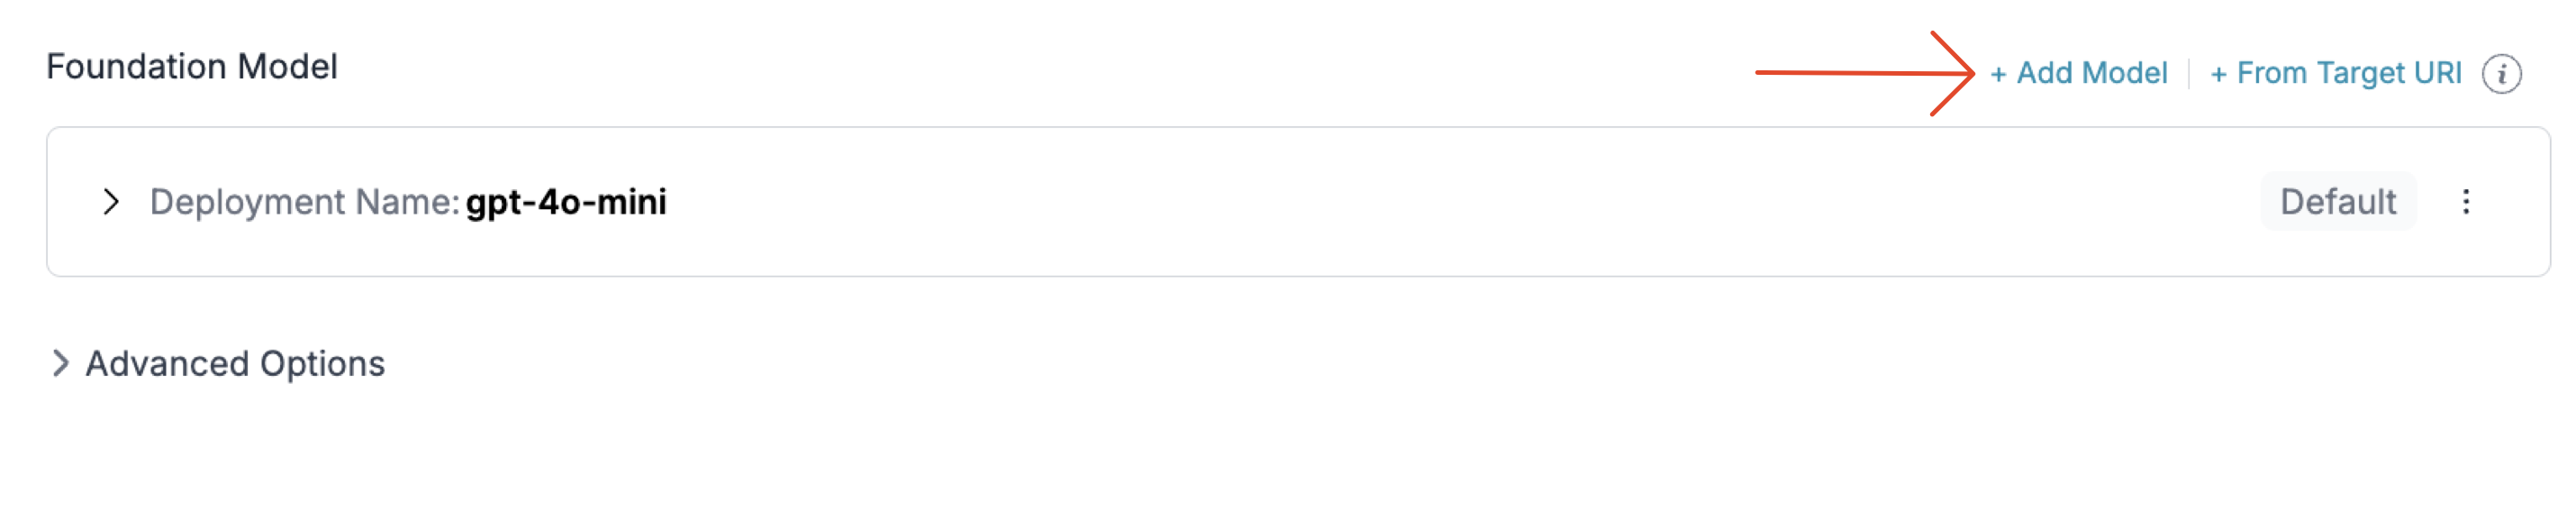Show Advanced Options by clicking its label
Image resolution: width=2576 pixels, height=530 pixels.
point(235,363)
